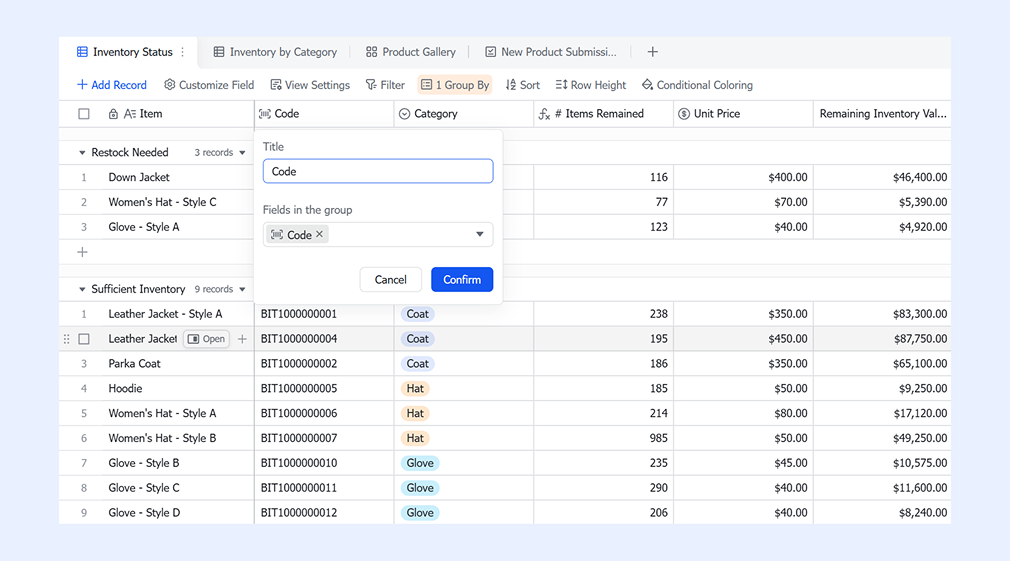Screen dimensions: 1010x561
Task: Expand the Fields in the group dropdown
Action: click(479, 234)
